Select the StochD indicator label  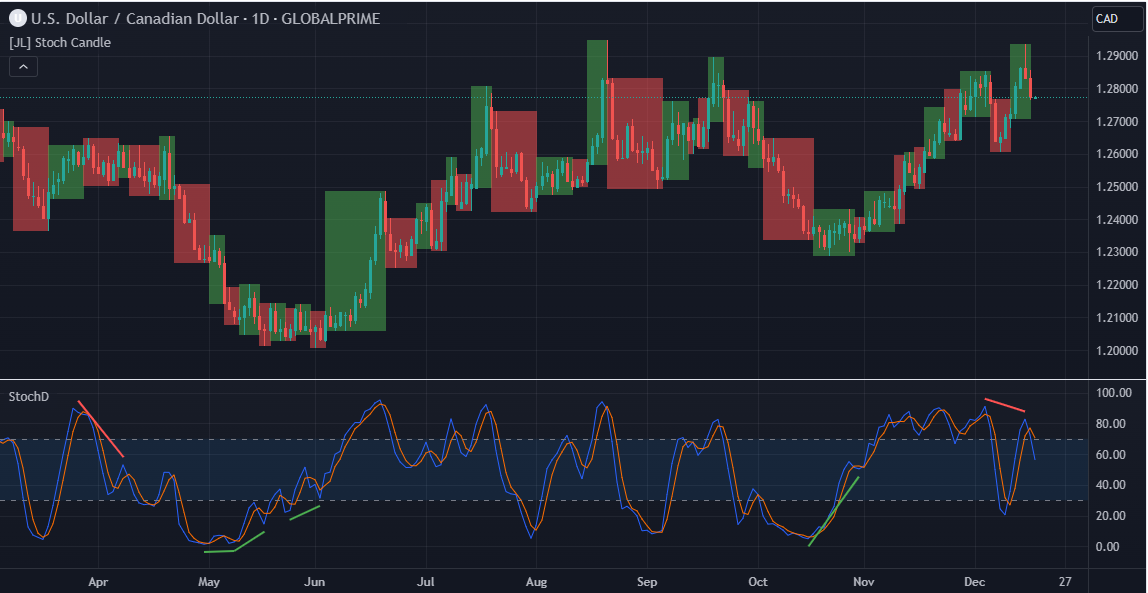click(29, 397)
